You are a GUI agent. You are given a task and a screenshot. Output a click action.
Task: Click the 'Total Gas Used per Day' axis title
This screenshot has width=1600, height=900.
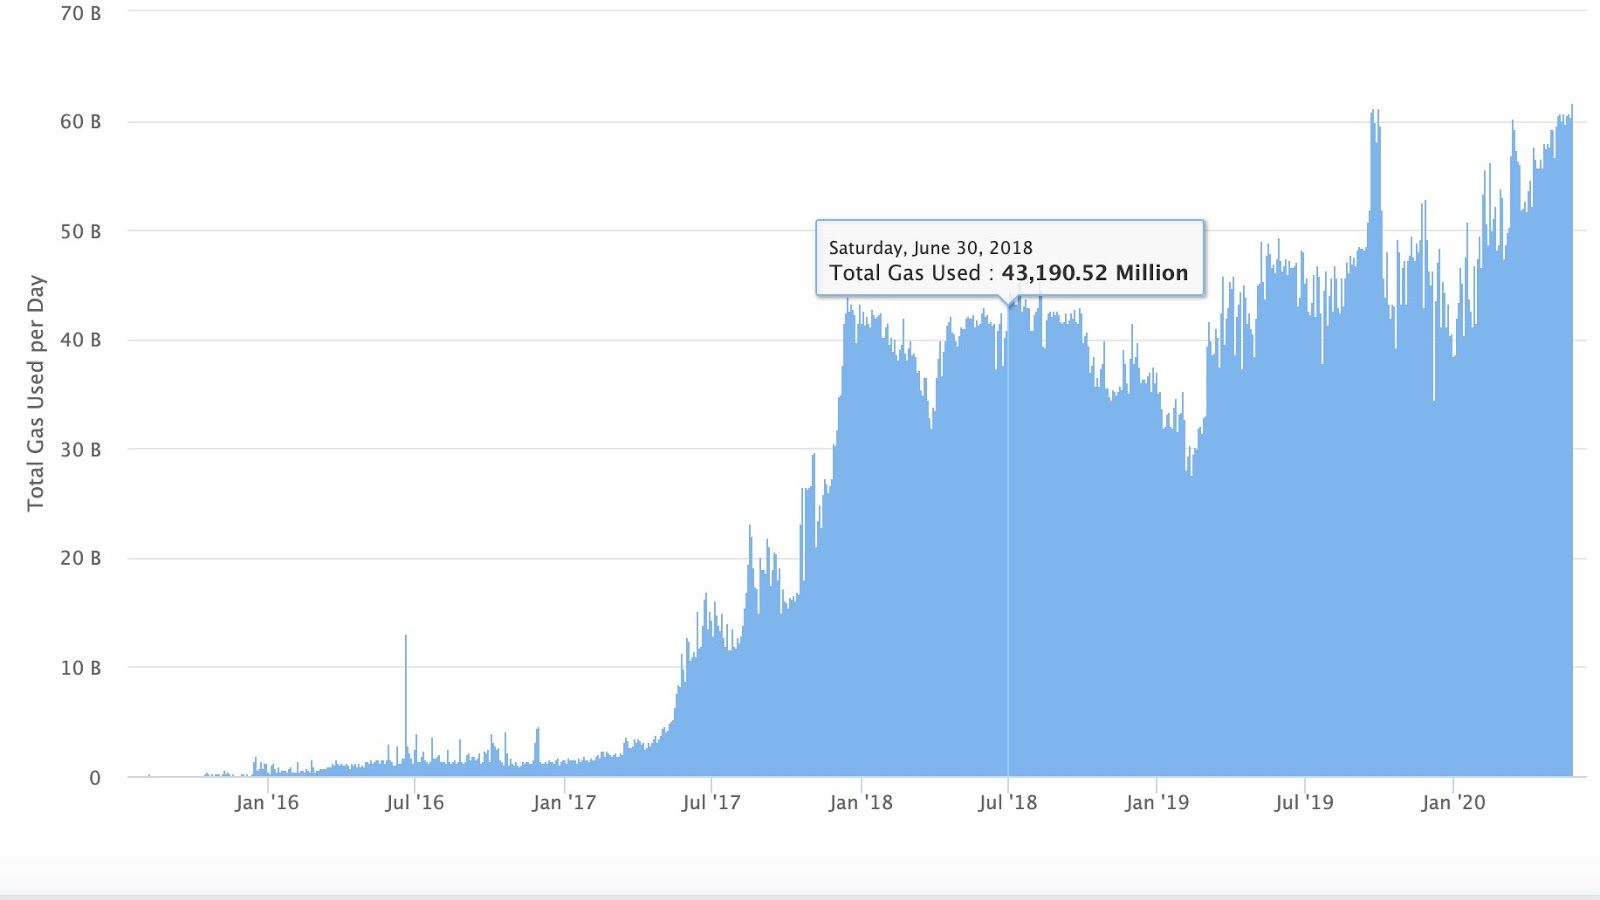click(x=36, y=393)
